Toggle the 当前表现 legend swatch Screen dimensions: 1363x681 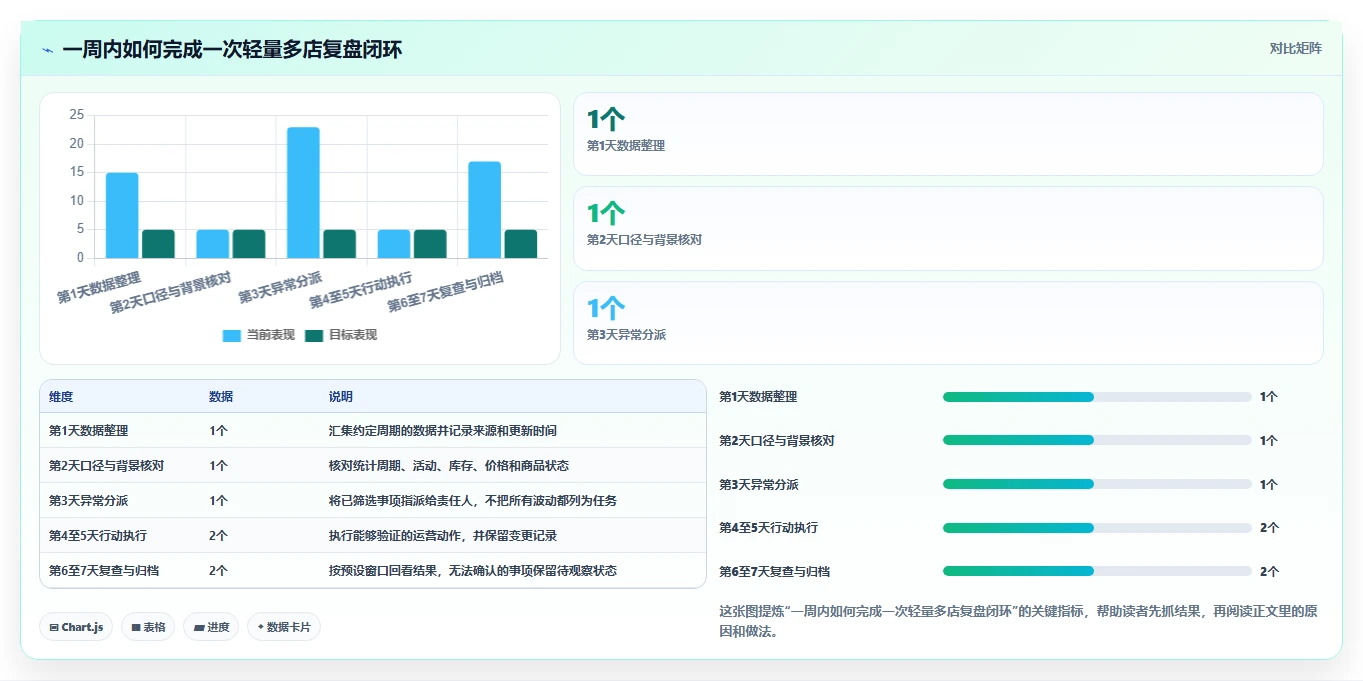point(232,335)
